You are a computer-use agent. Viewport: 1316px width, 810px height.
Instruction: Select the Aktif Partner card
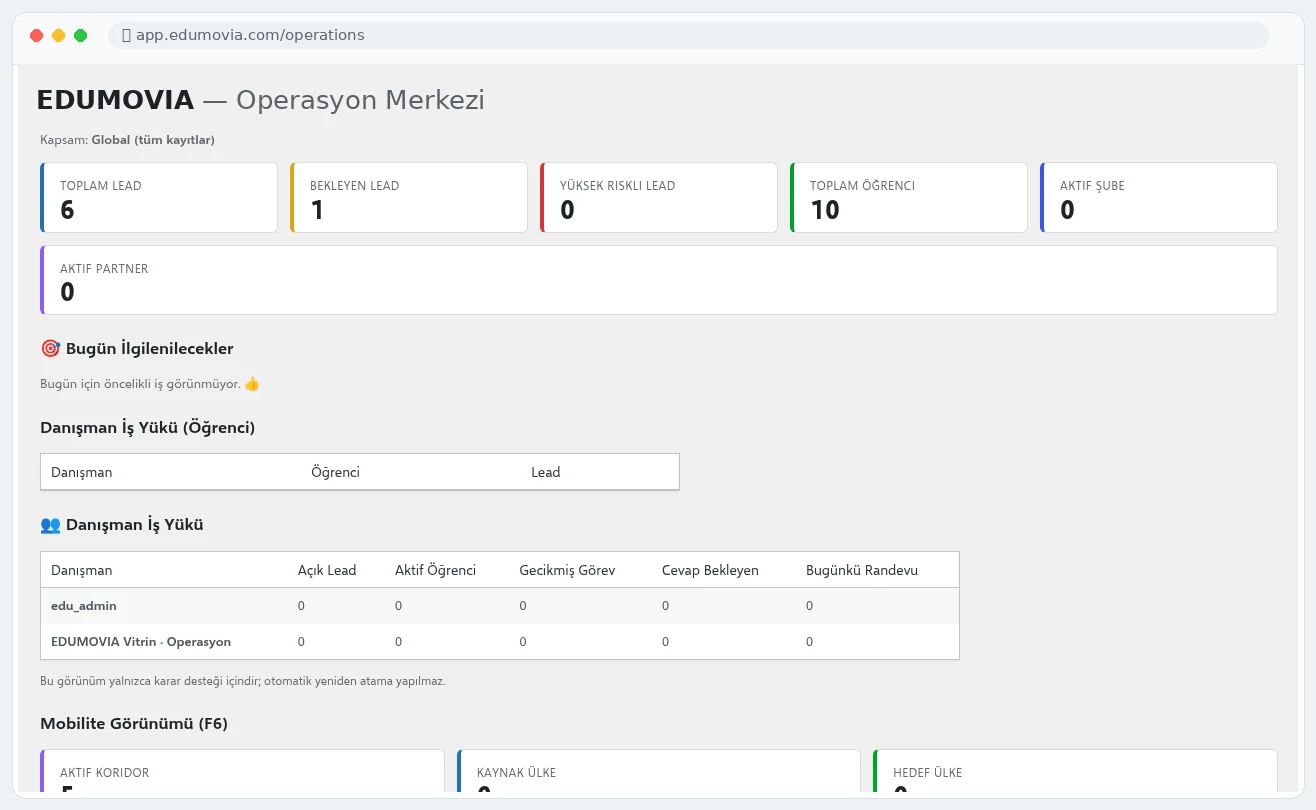[x=659, y=280]
